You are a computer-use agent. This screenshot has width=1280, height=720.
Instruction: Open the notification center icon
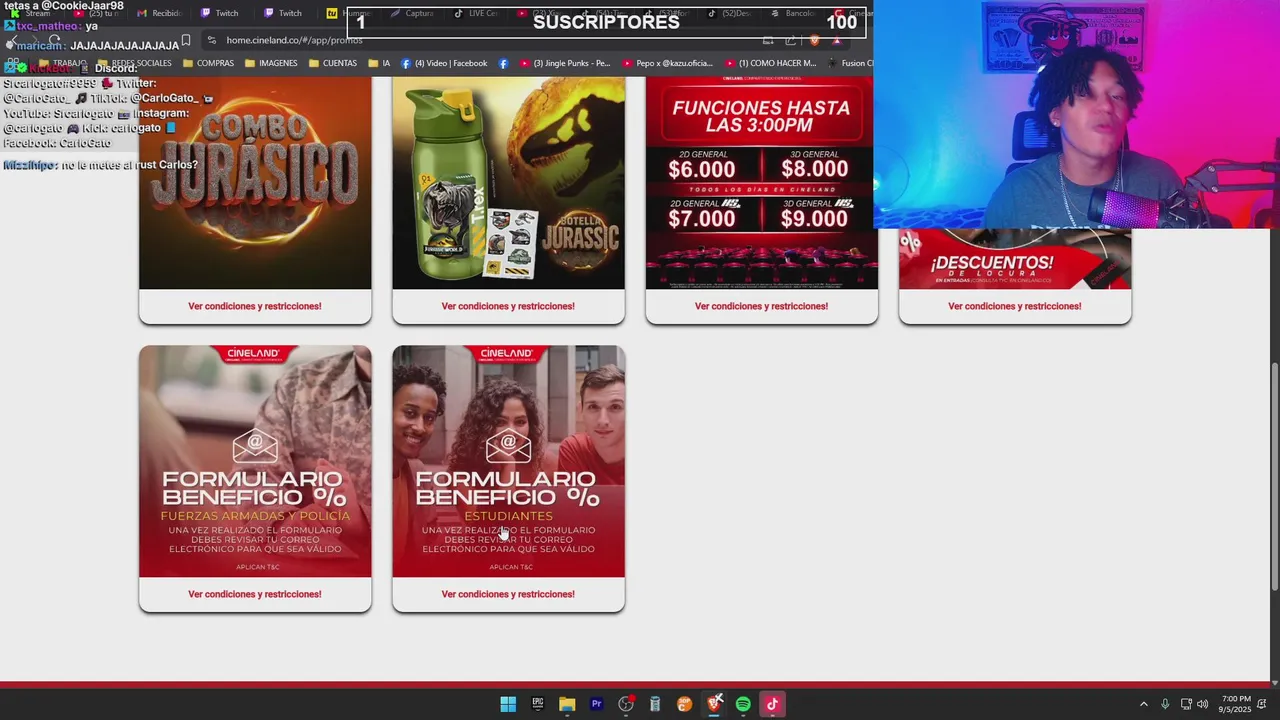click(1262, 704)
